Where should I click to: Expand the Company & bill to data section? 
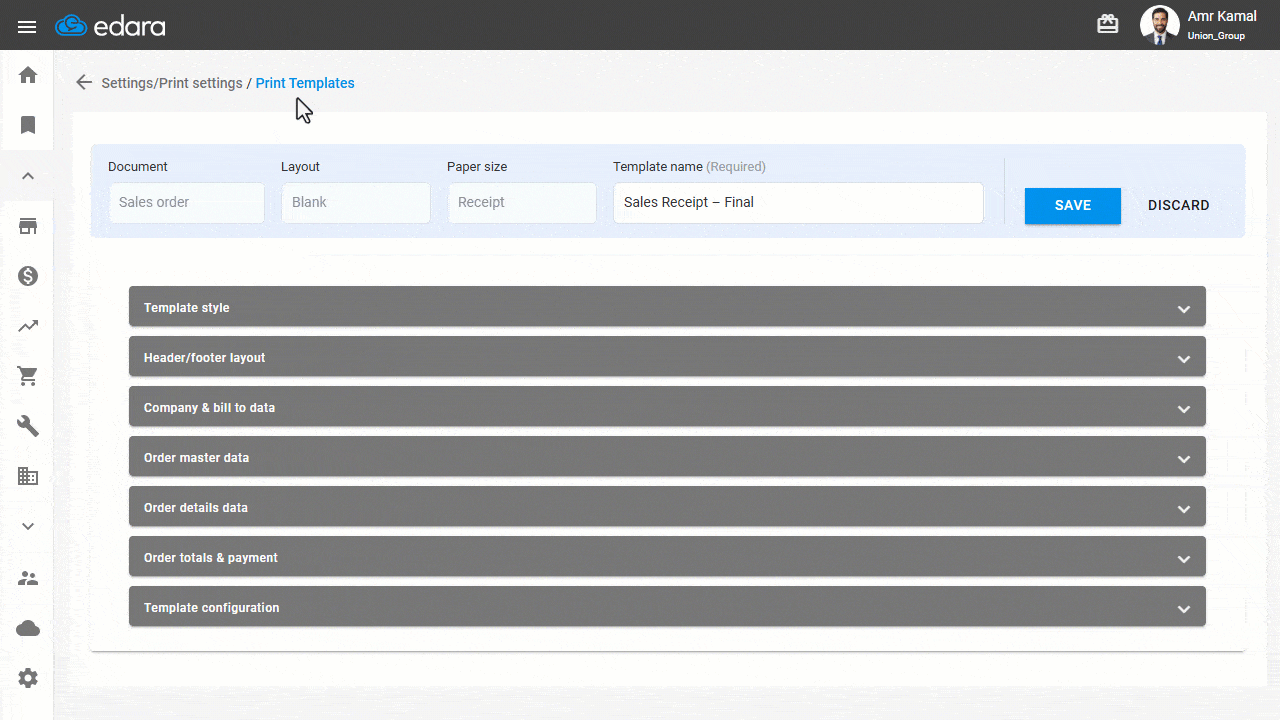coord(667,407)
